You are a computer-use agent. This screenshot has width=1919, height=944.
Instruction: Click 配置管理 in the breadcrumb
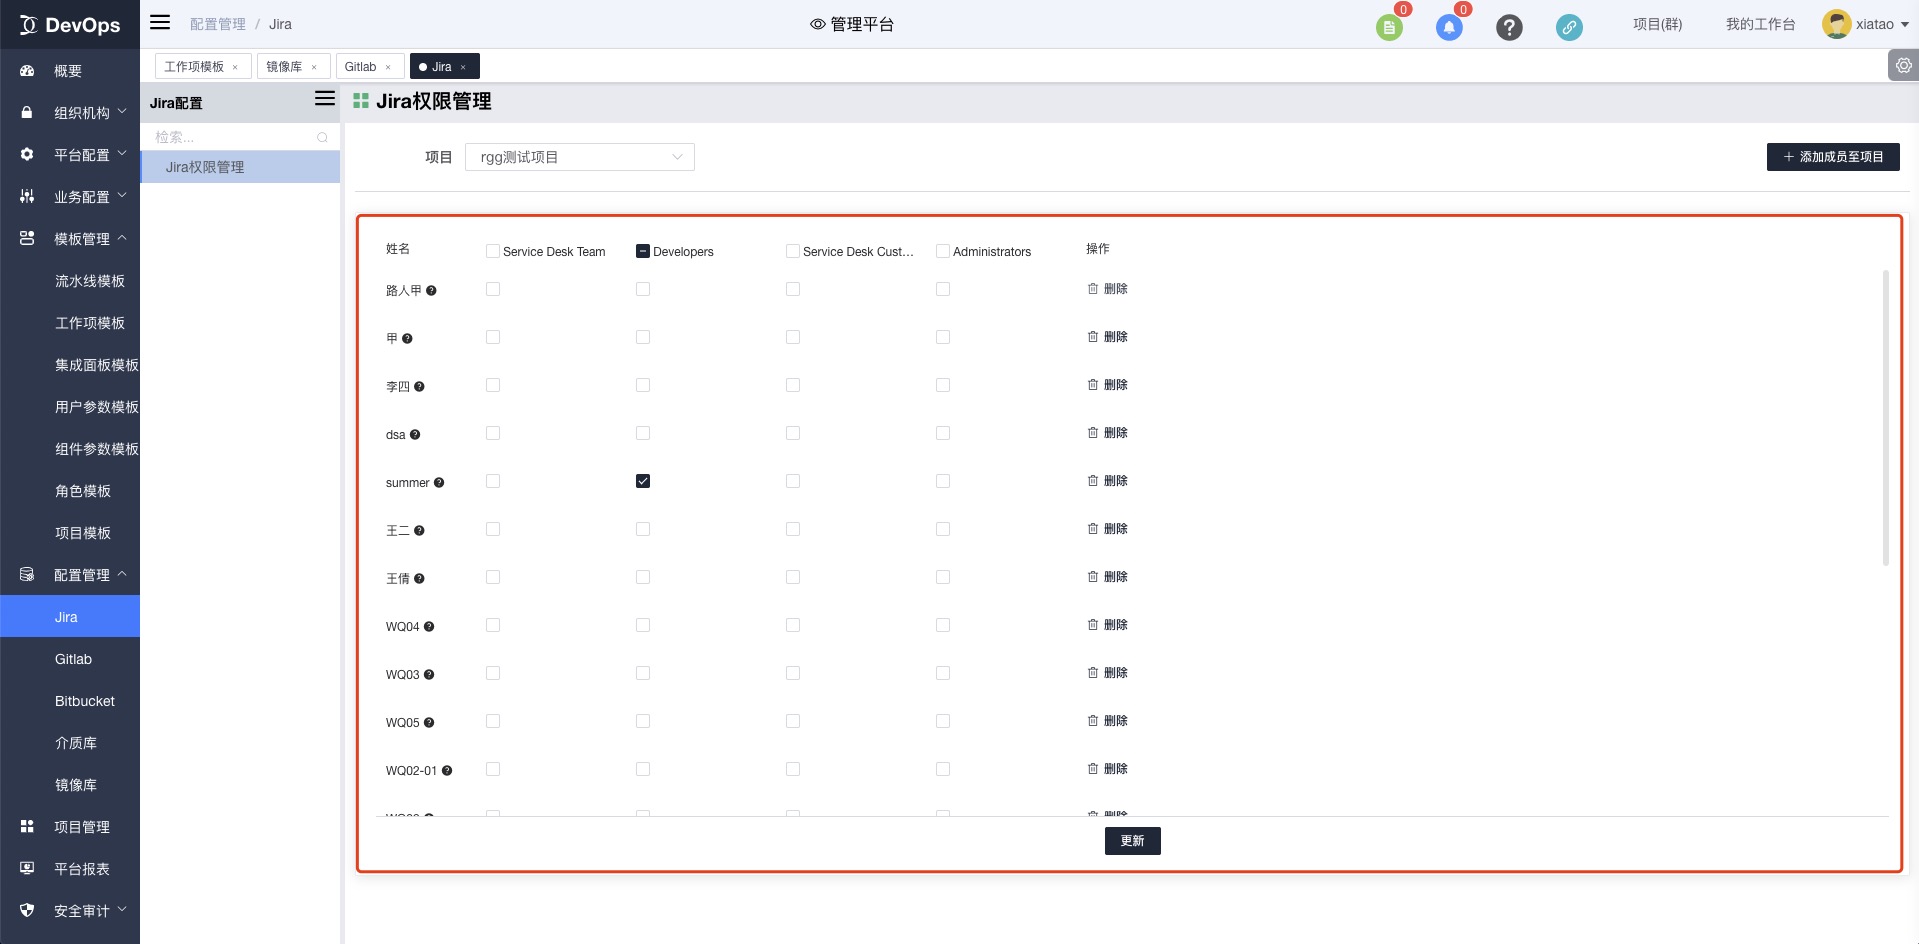coord(217,24)
